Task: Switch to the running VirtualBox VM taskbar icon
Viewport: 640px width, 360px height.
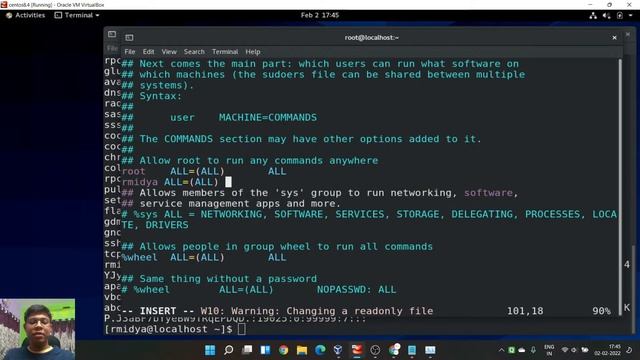Action: coord(357,350)
